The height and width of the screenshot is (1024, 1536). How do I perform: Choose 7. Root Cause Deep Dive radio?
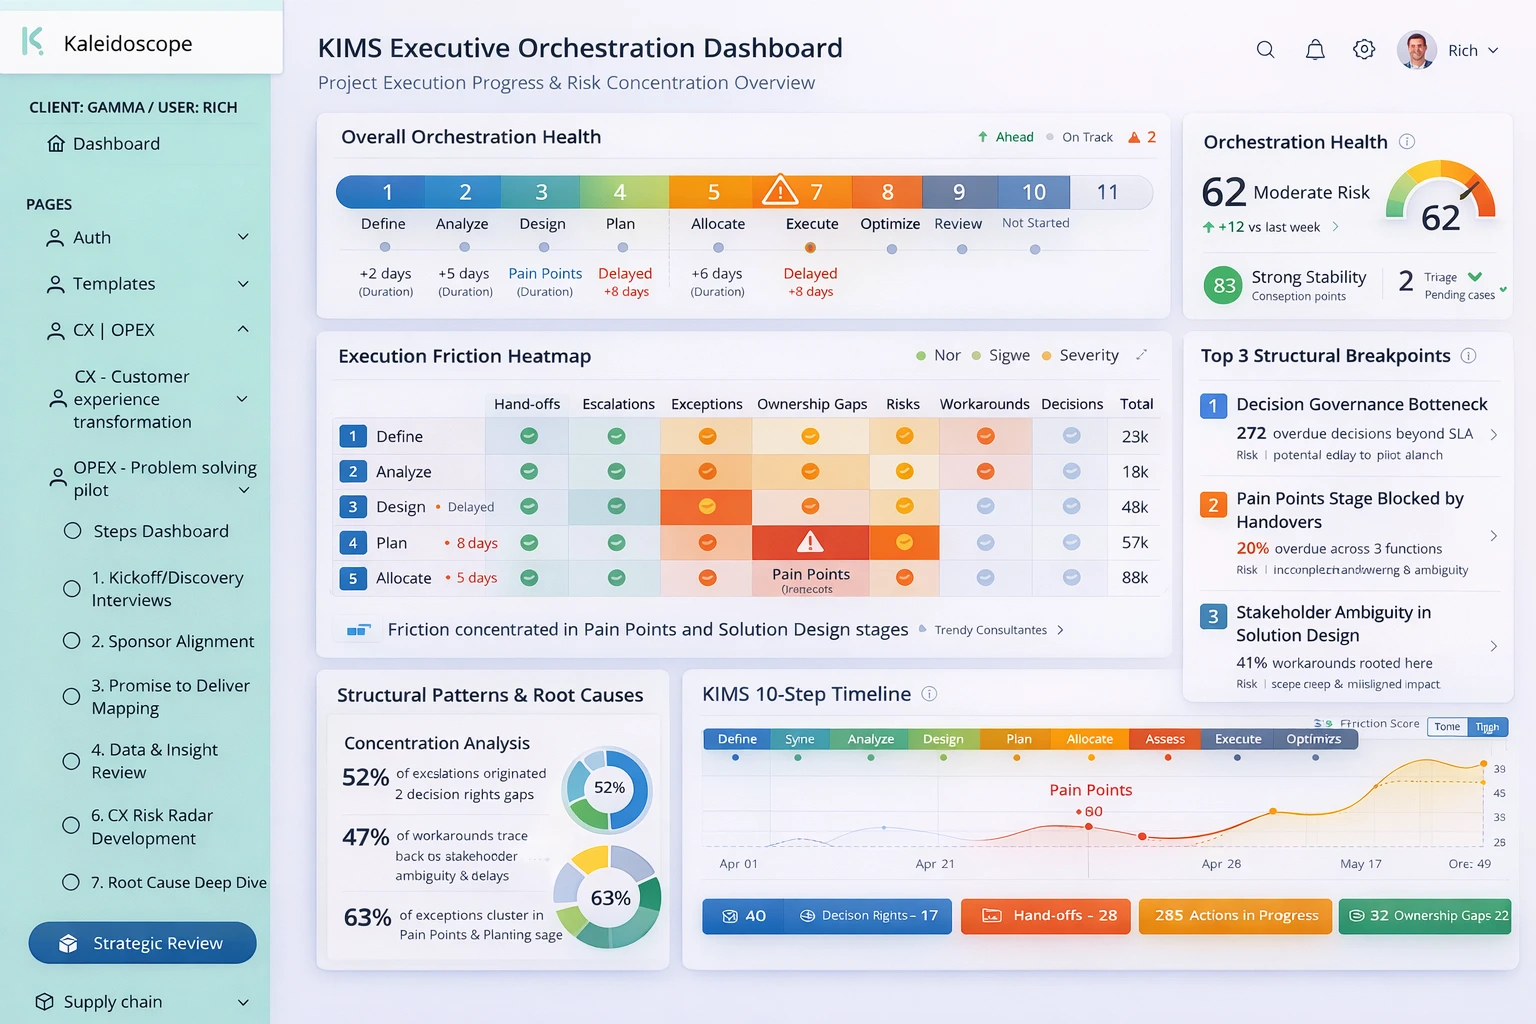71,882
